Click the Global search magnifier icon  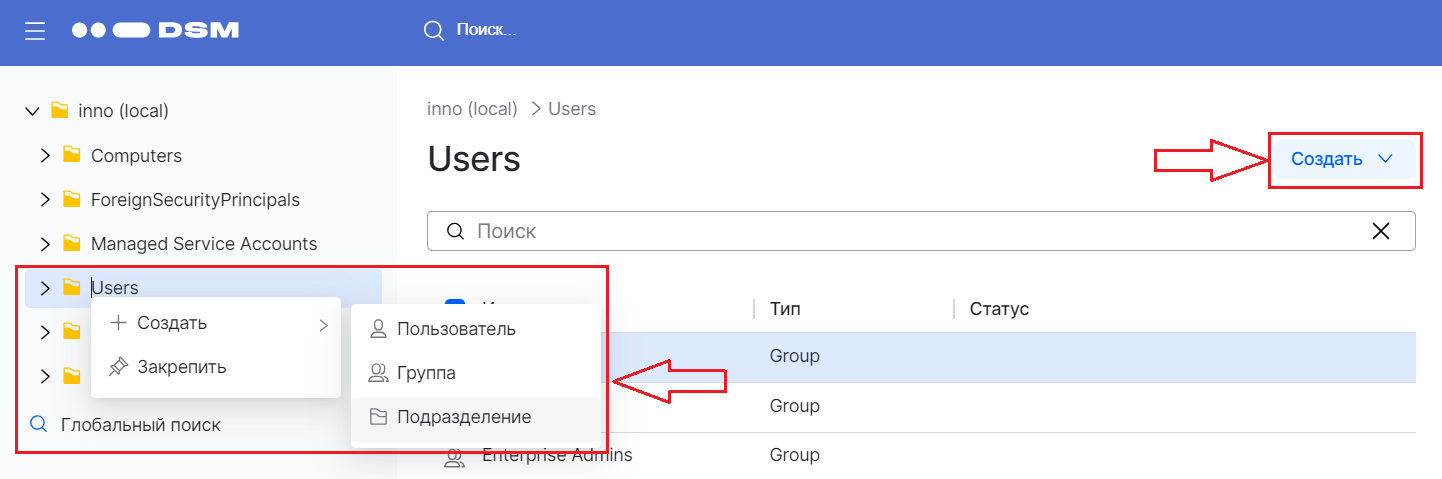point(39,424)
